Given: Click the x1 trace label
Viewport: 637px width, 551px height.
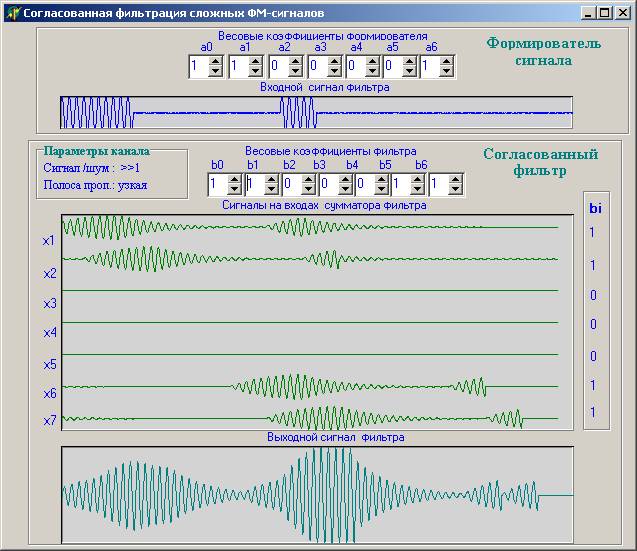Looking at the screenshot, I should (x=48, y=241).
